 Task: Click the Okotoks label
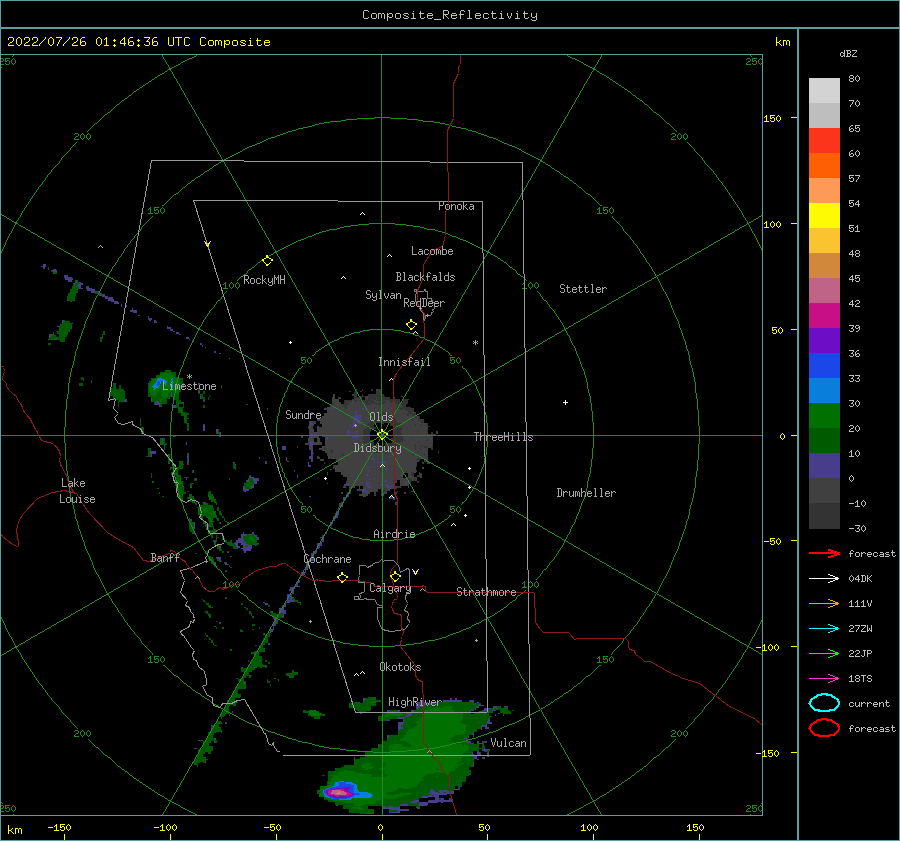tap(400, 667)
